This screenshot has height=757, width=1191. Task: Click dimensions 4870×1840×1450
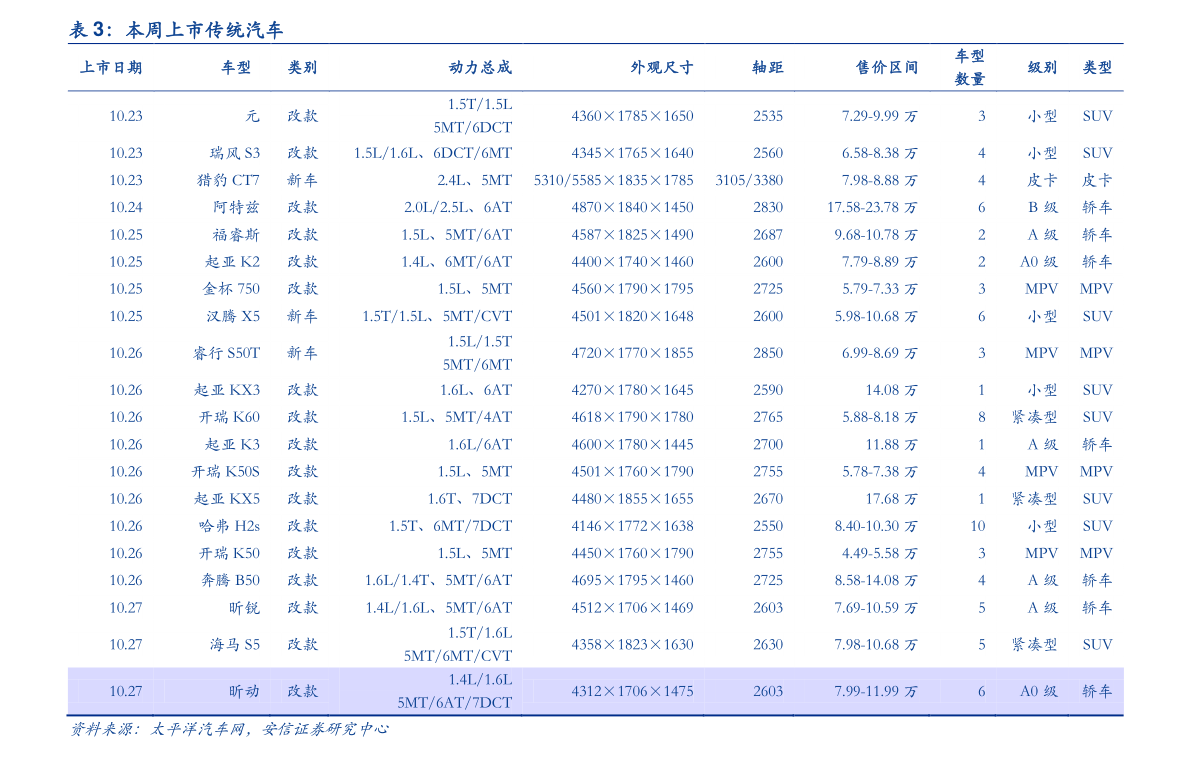tap(633, 207)
